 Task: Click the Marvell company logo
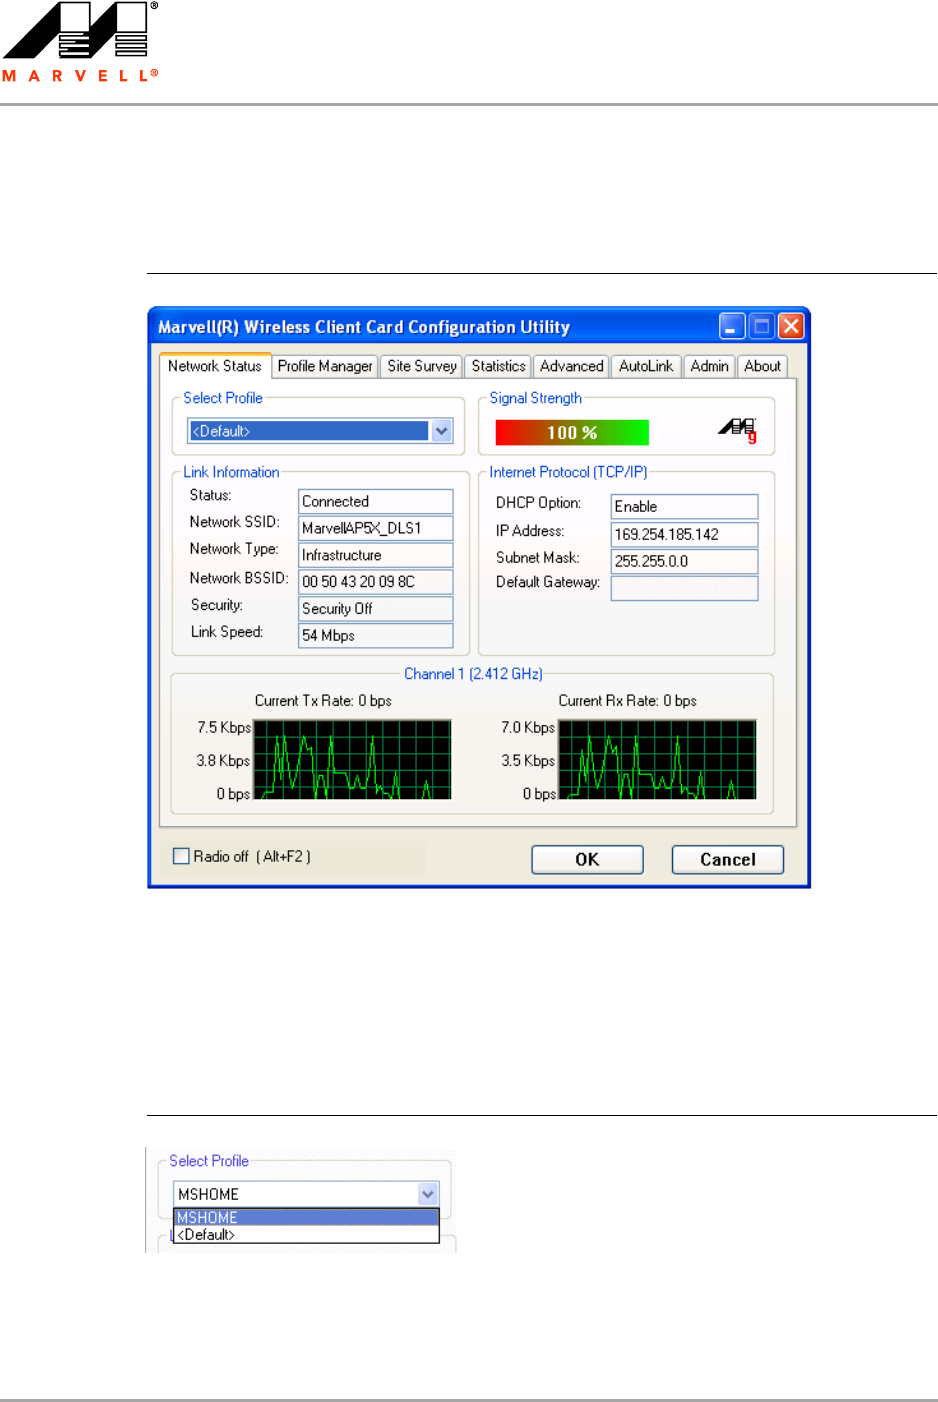coord(80,42)
